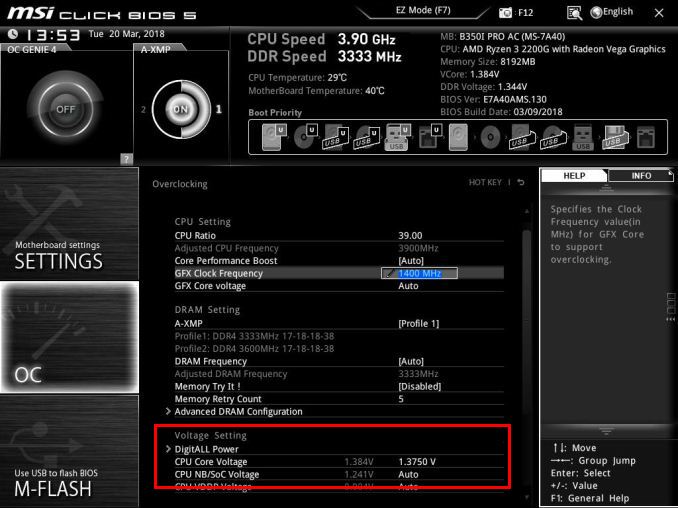Click the Profile1: DDR4 3333MHz 17-18-18-38 line

click(x=254, y=336)
